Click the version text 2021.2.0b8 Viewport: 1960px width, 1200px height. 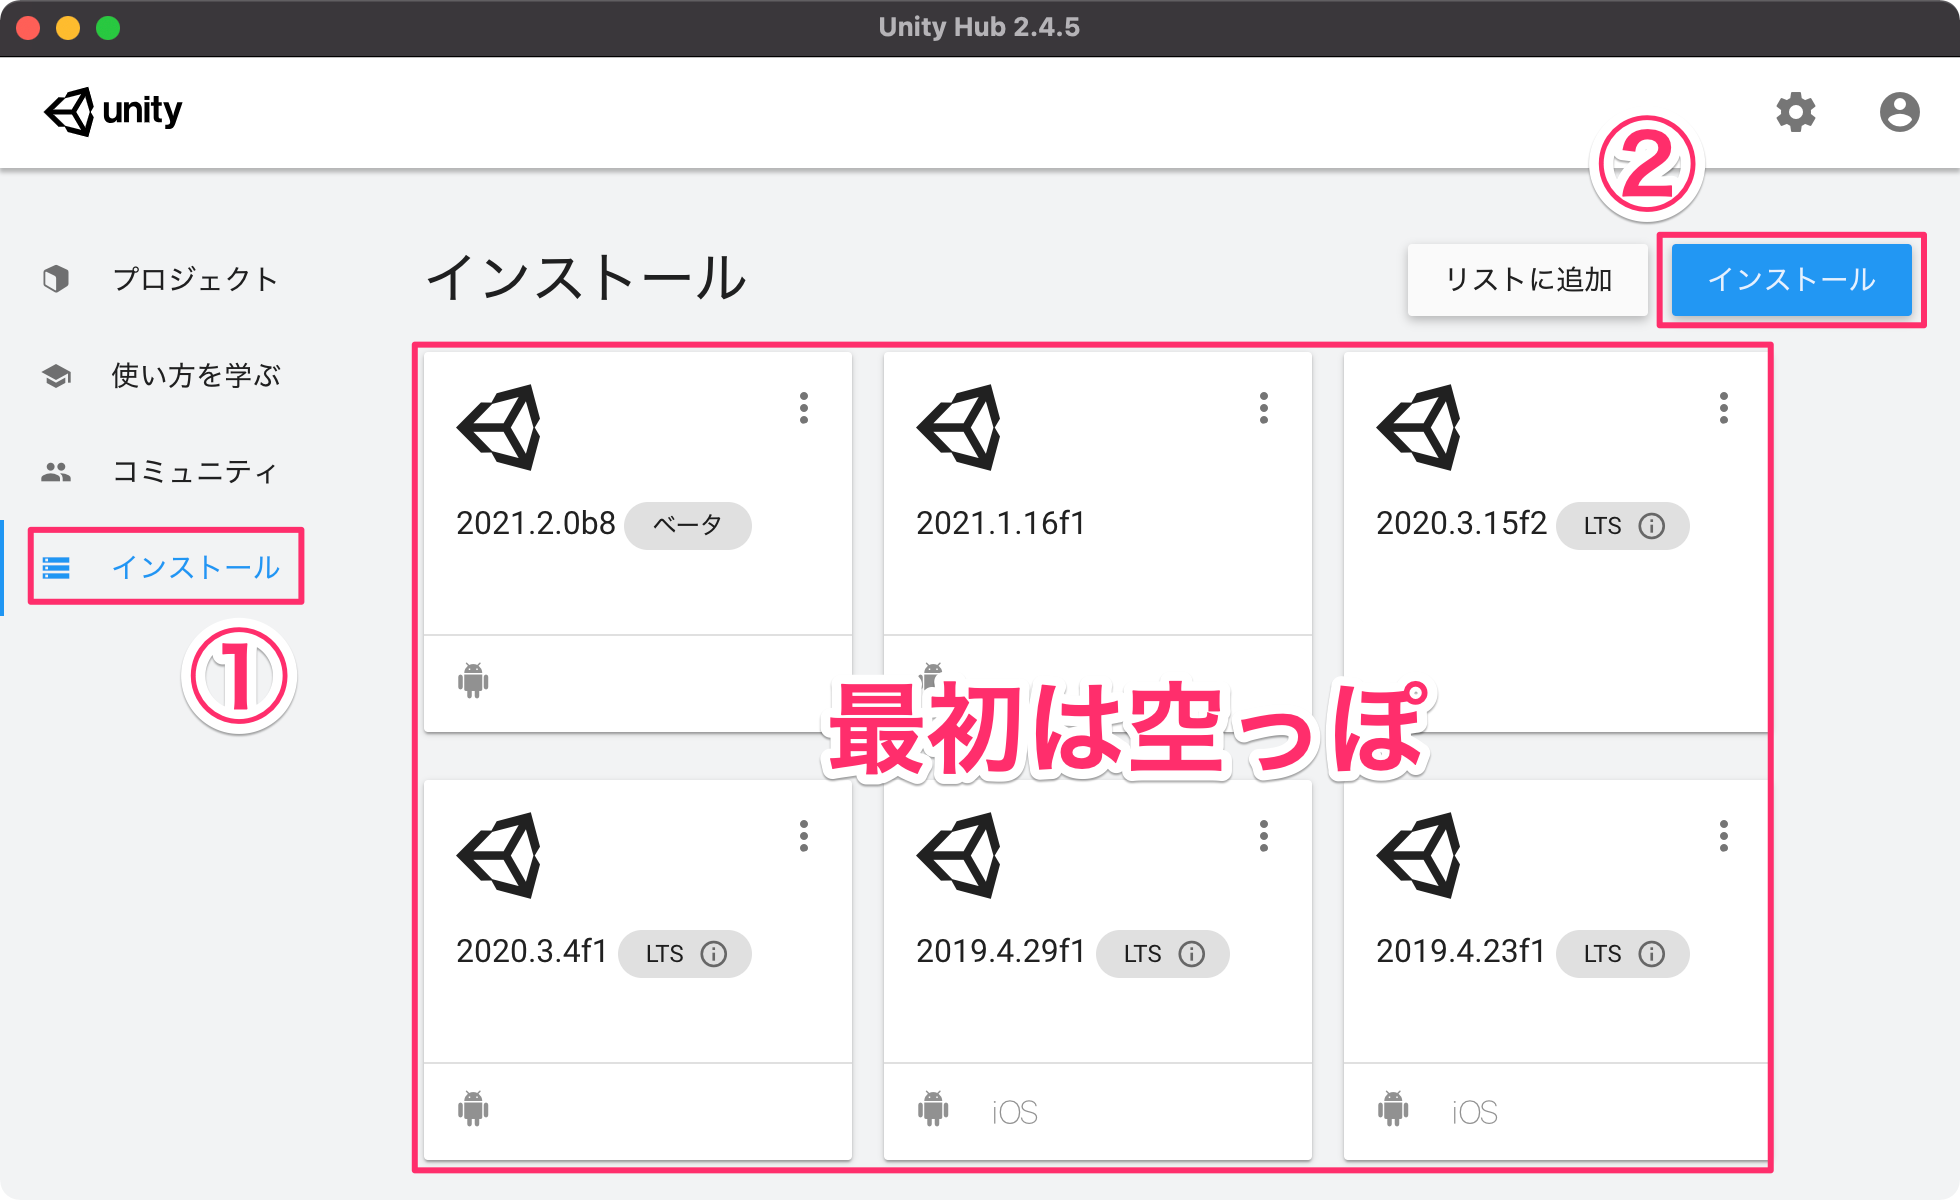click(536, 523)
